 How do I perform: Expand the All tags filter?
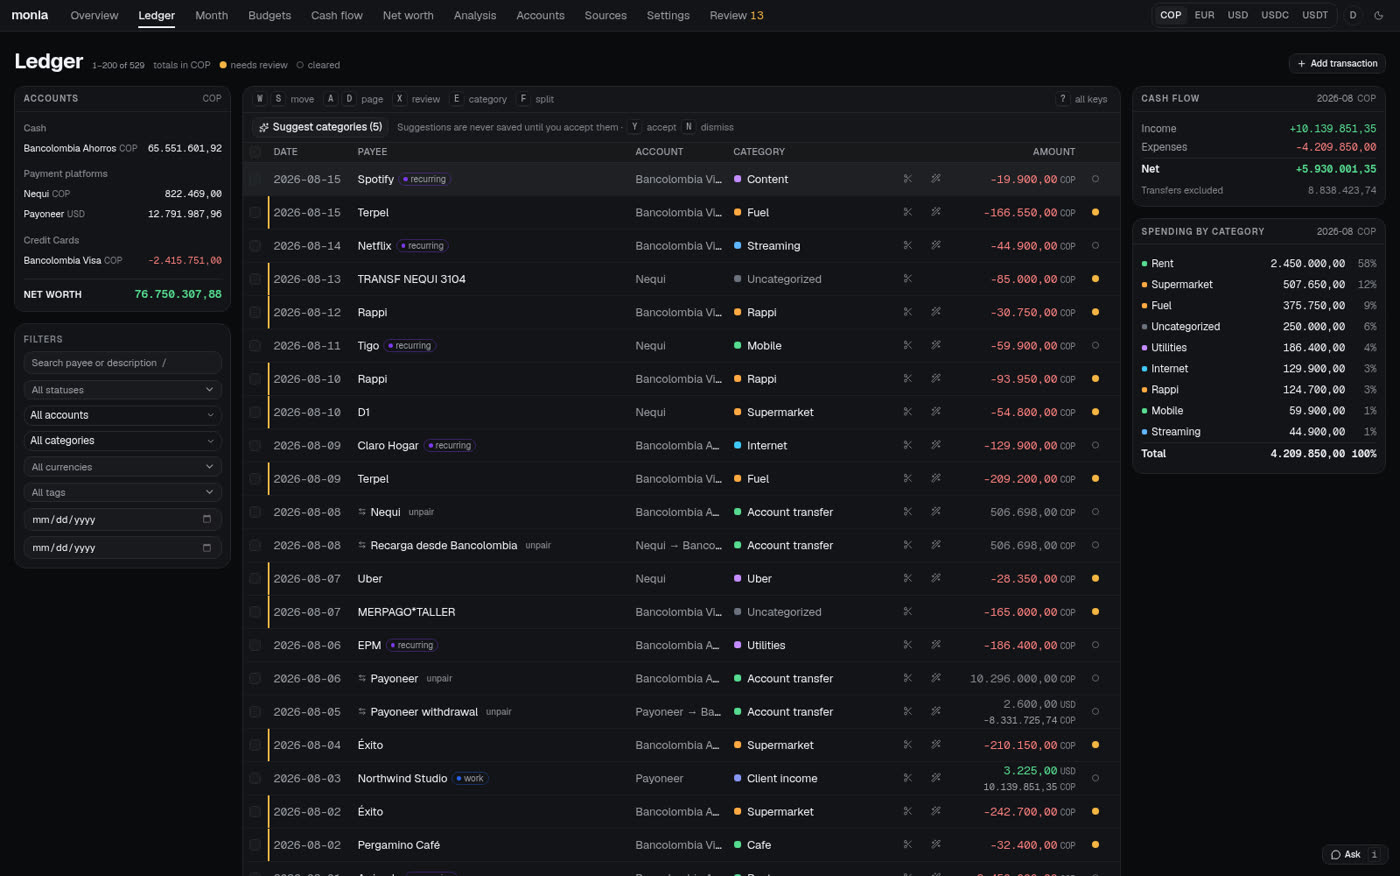[122, 493]
